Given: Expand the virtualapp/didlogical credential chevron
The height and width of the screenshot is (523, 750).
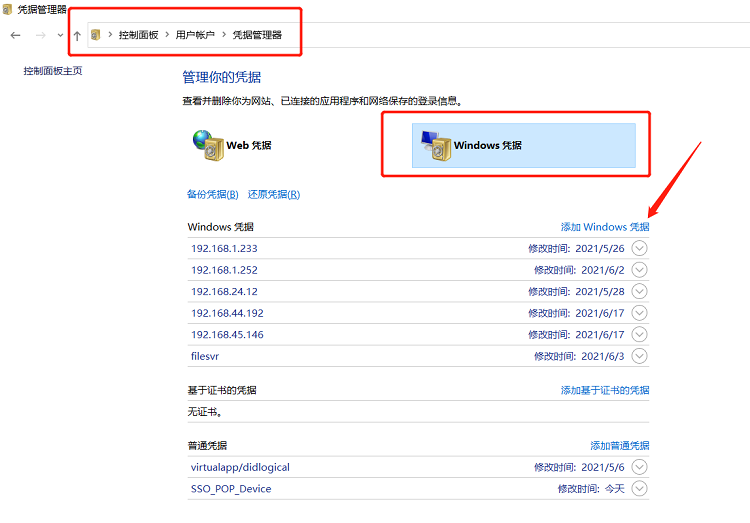Looking at the screenshot, I should click(x=640, y=467).
